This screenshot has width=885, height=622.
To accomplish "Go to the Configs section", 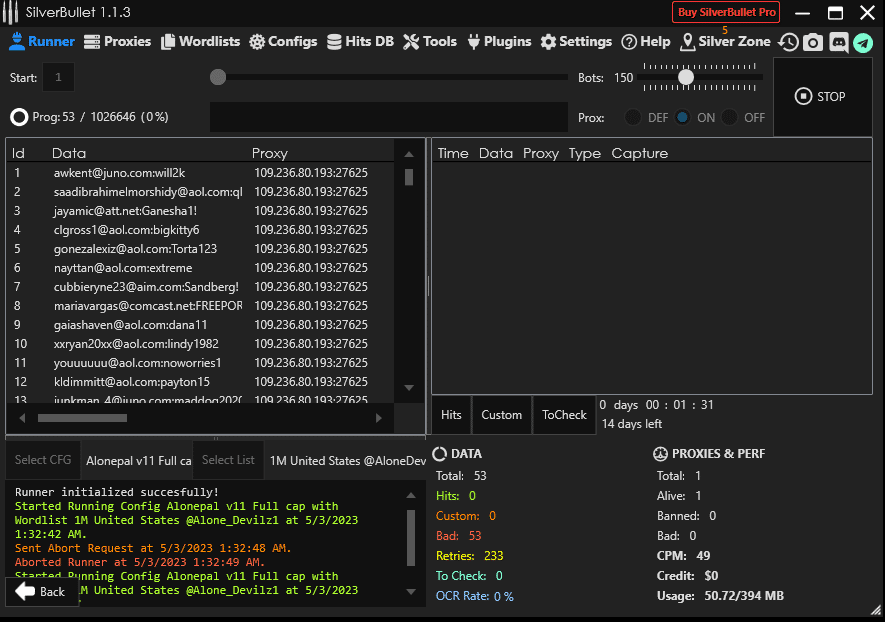I will (x=283, y=42).
